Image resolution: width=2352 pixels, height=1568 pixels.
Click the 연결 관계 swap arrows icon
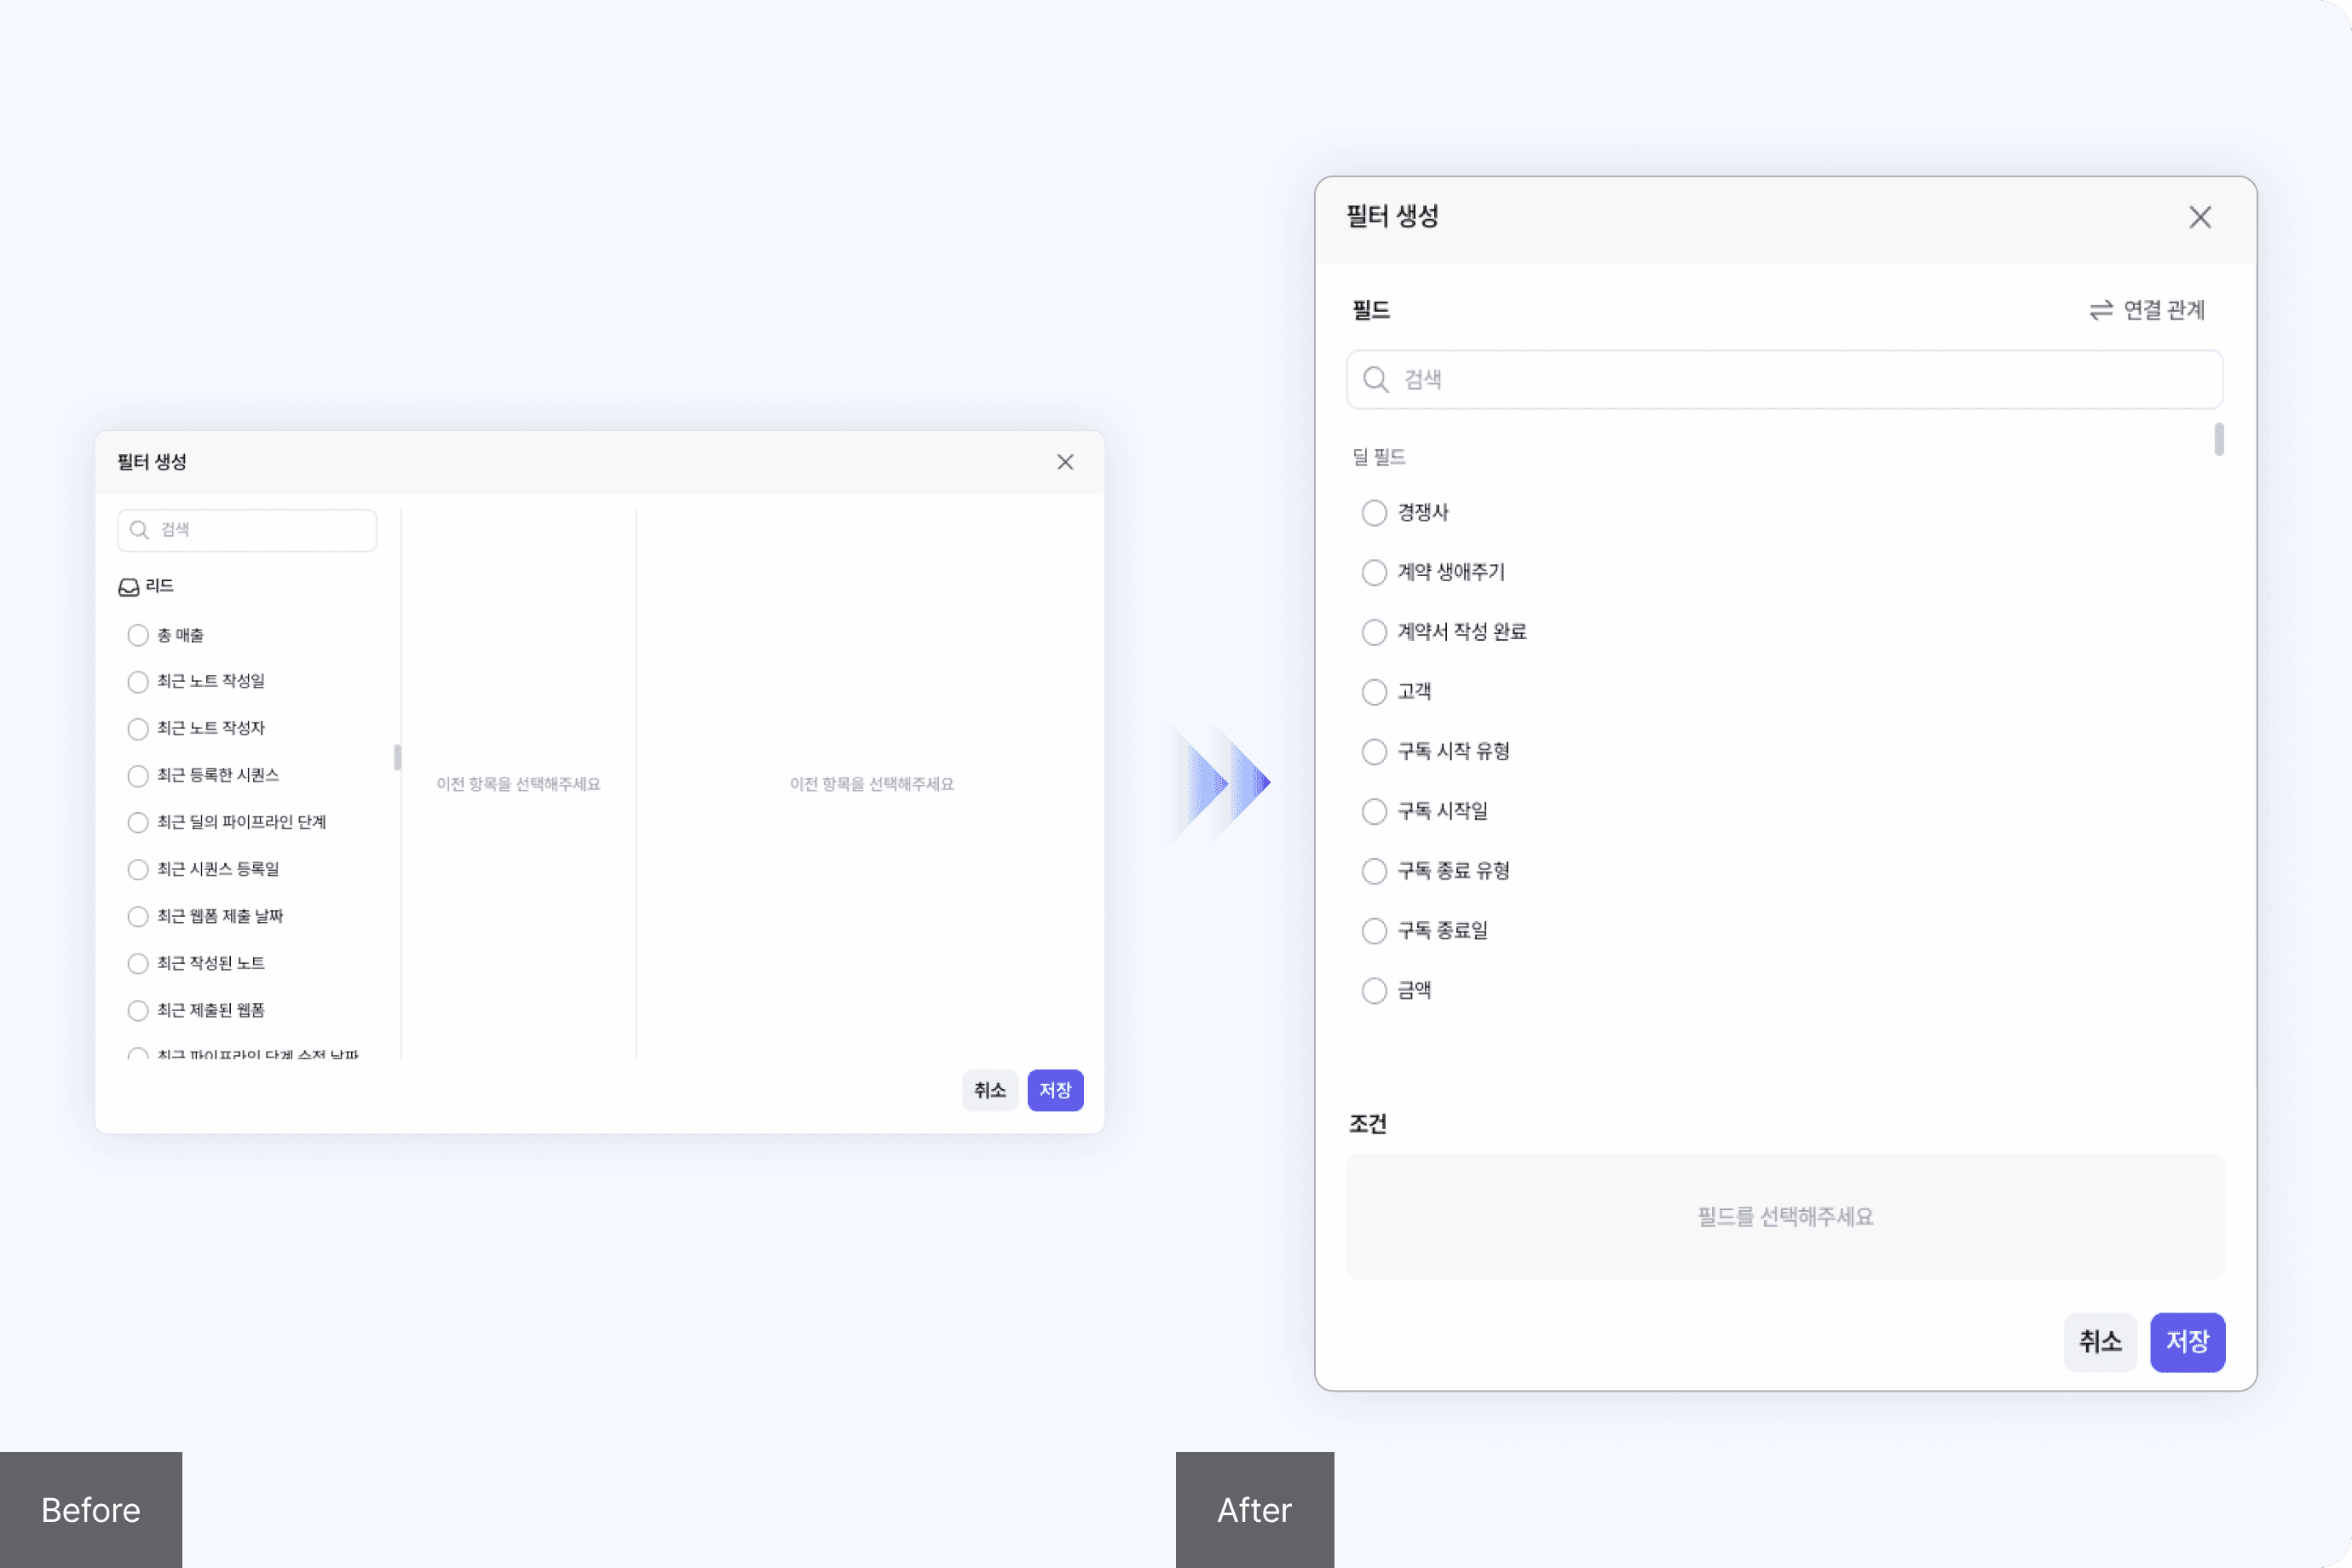click(2101, 310)
